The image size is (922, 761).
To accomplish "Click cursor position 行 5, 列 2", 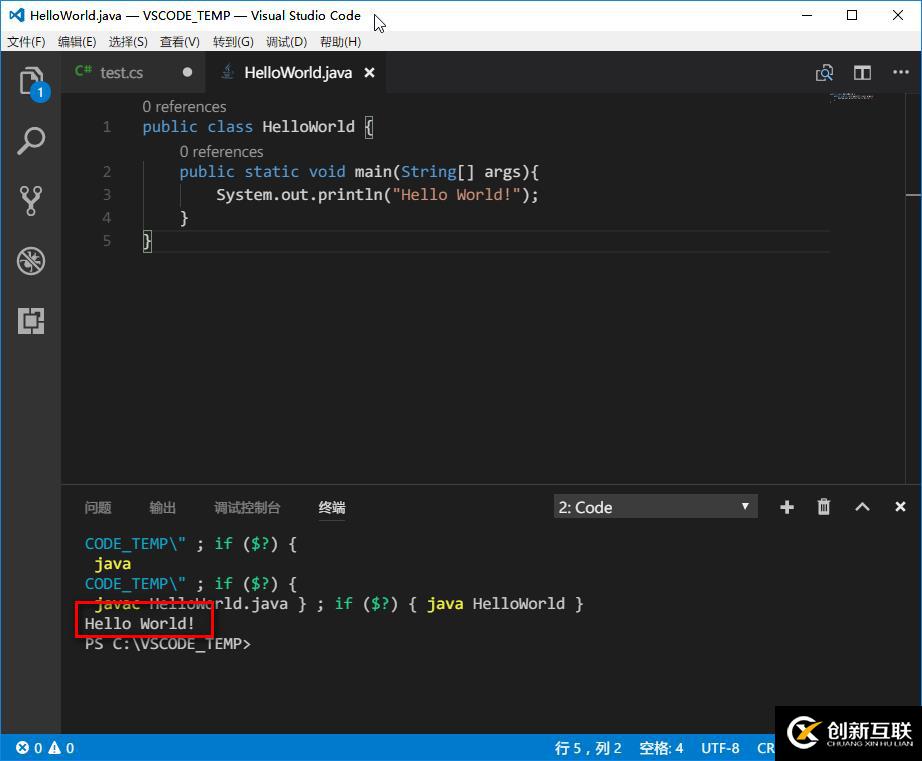I will point(587,748).
